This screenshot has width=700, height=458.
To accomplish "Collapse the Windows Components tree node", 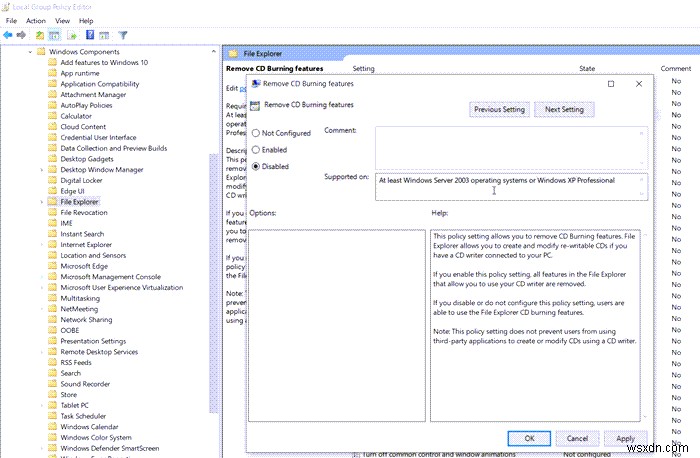I will 30,52.
